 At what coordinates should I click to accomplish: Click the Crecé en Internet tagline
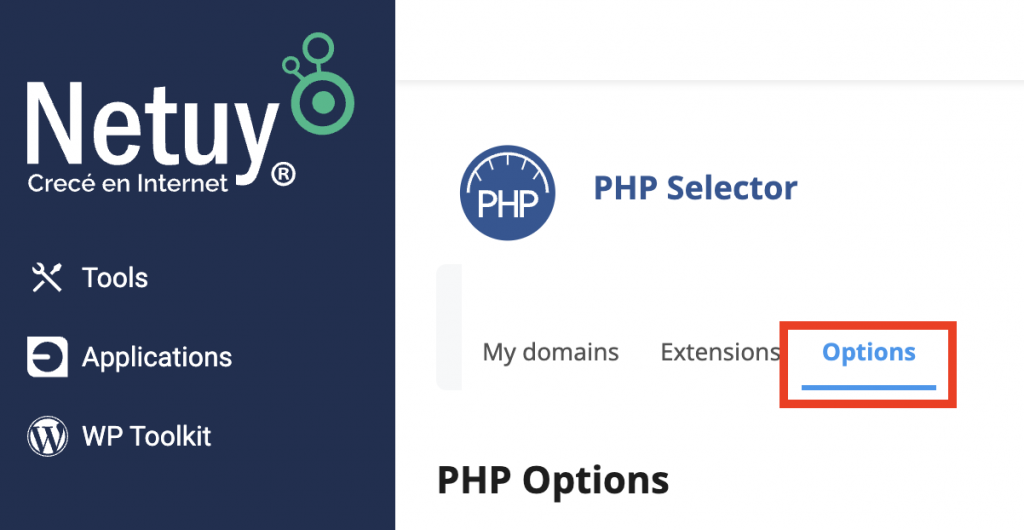(x=128, y=183)
